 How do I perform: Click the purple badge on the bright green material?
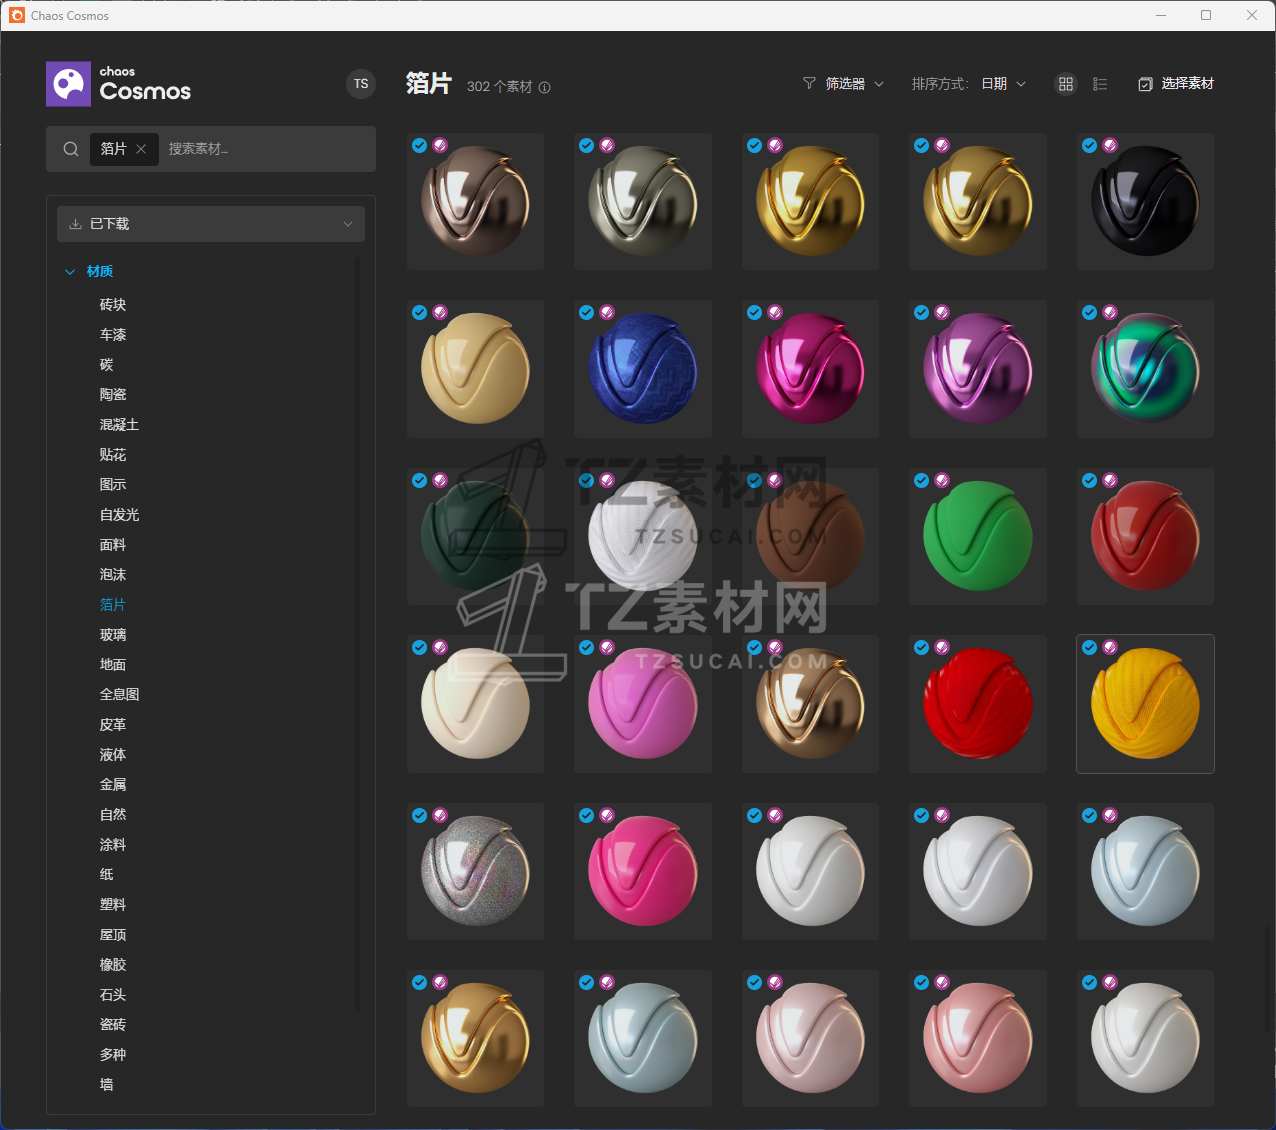(942, 480)
